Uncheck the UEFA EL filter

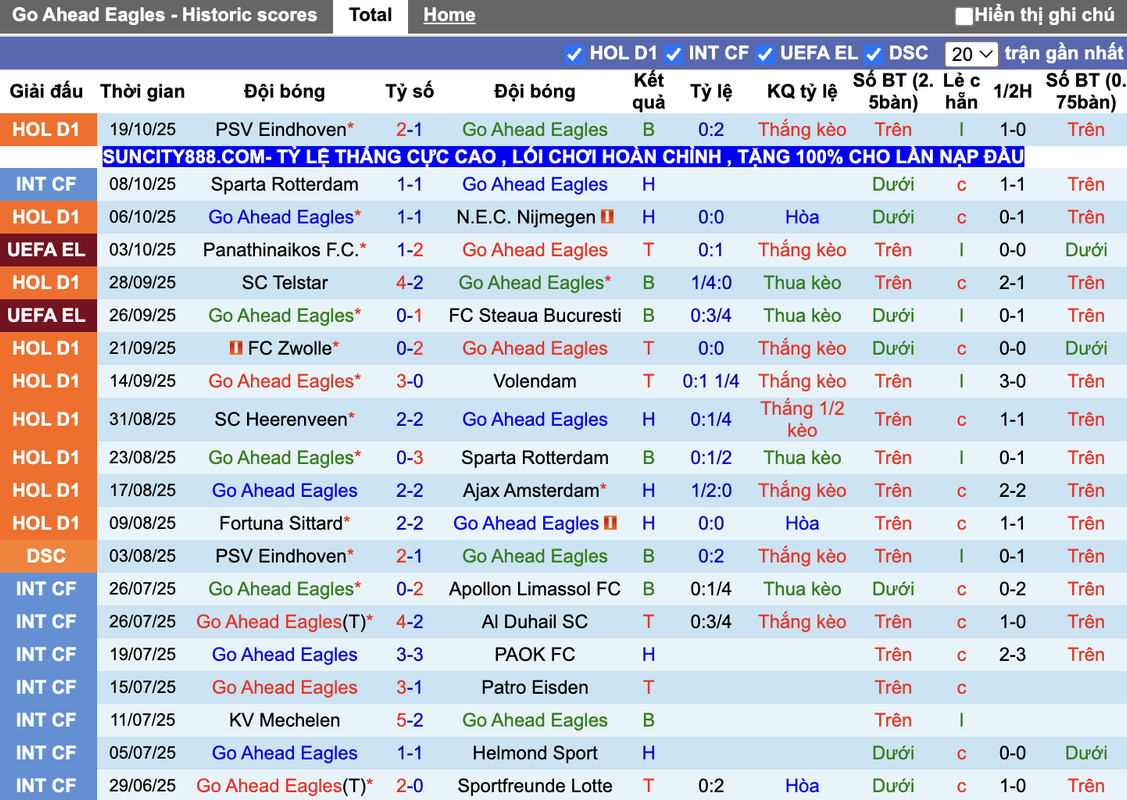tap(765, 54)
